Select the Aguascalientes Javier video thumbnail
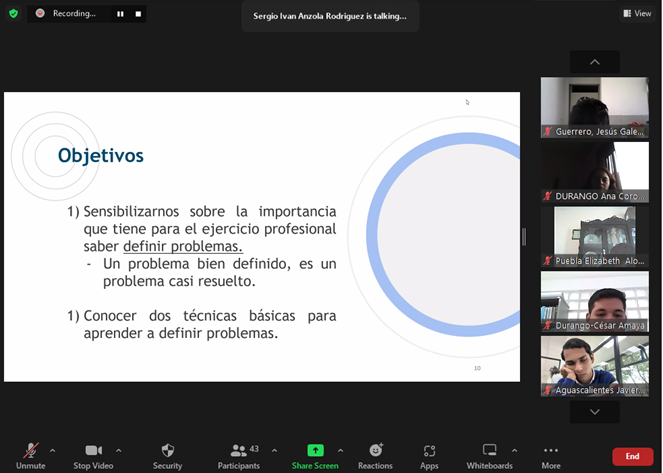Image resolution: width=663 pixels, height=473 pixels. [x=595, y=366]
